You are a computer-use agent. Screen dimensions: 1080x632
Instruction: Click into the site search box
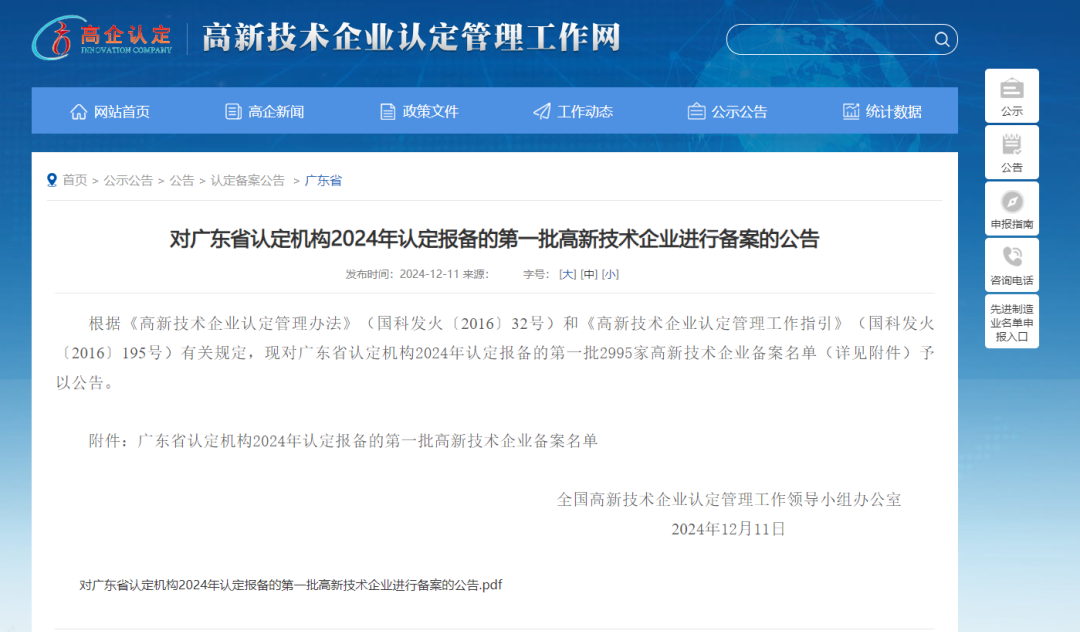(x=828, y=39)
